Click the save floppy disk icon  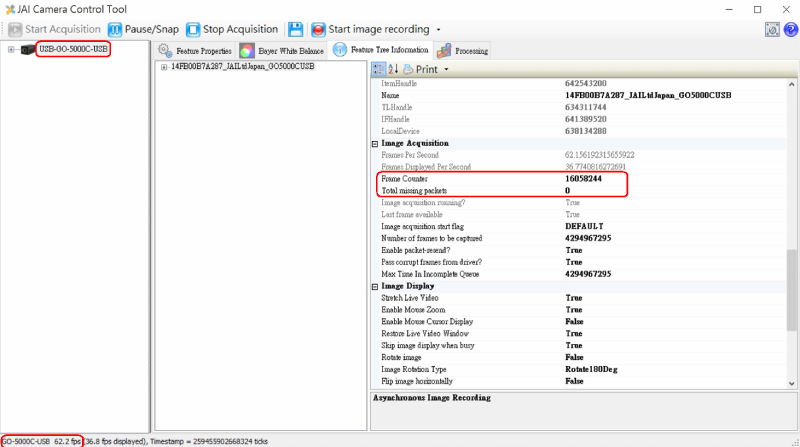coord(296,29)
